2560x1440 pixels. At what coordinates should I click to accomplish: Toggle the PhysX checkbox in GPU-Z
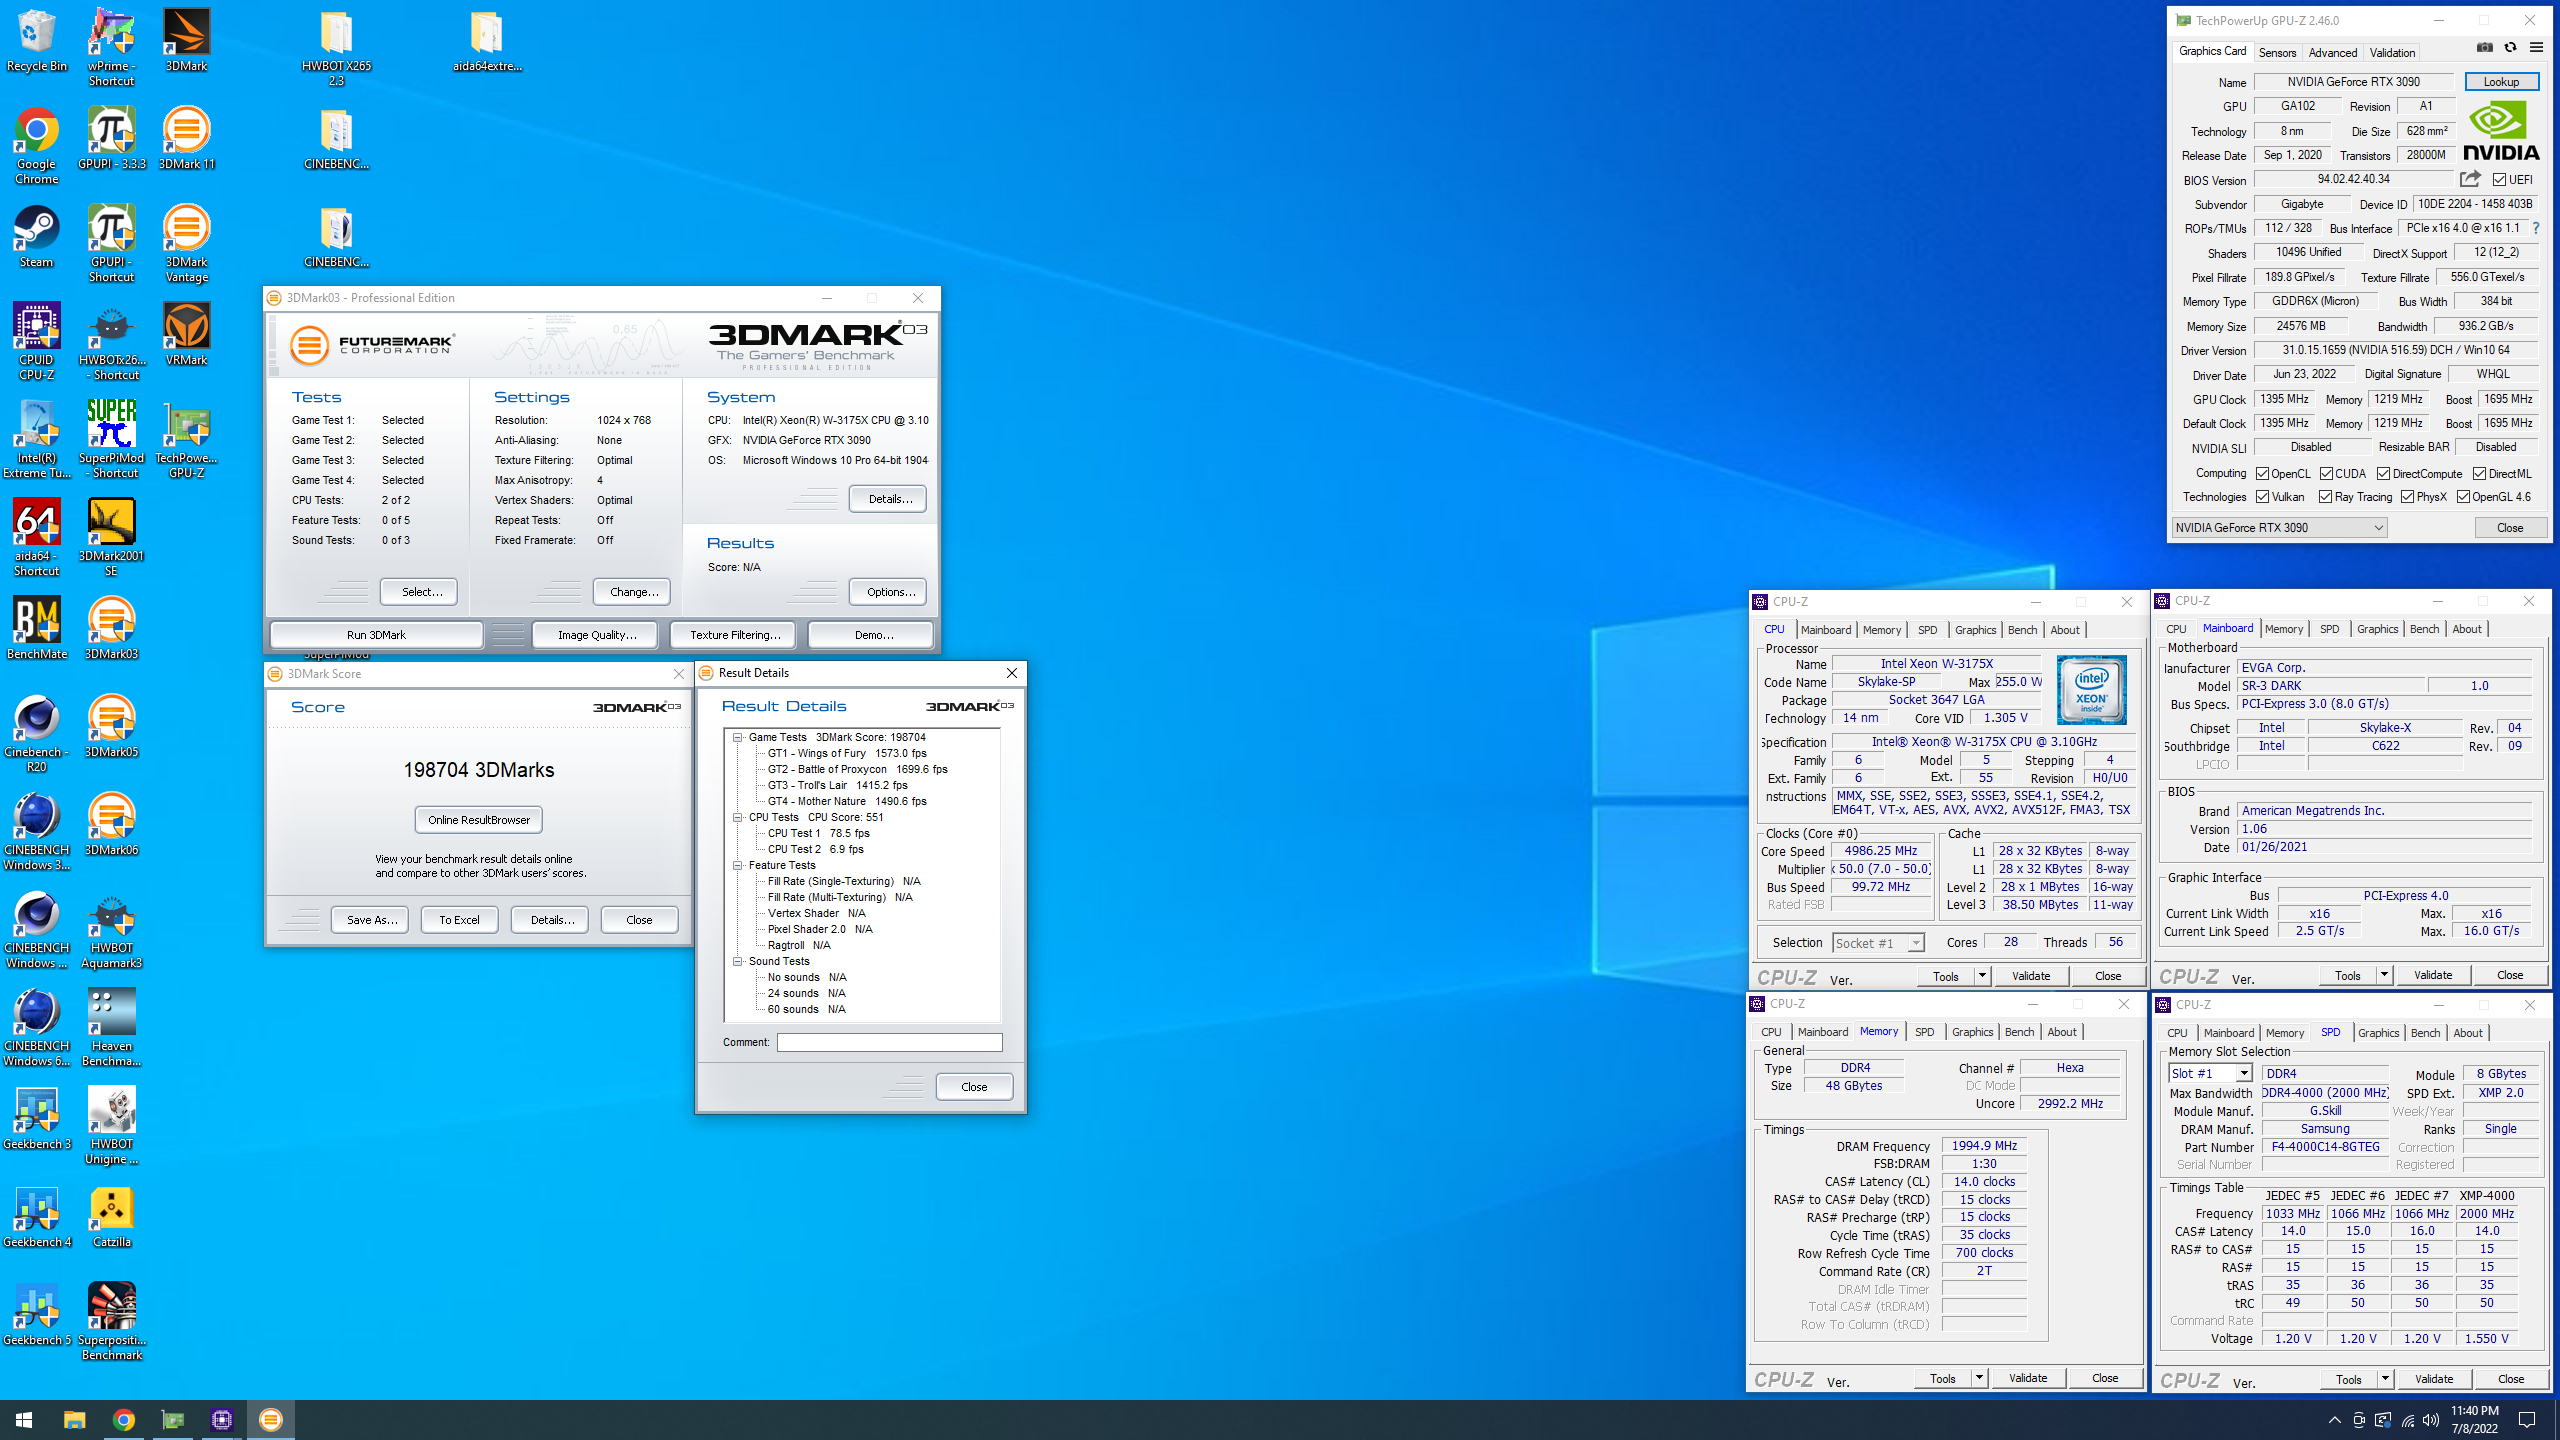[x=2408, y=497]
